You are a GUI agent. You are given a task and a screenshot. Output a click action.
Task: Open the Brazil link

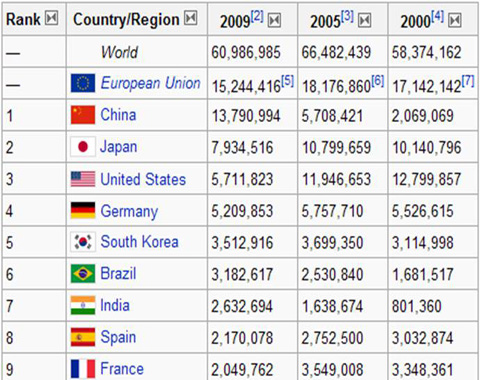click(x=118, y=274)
